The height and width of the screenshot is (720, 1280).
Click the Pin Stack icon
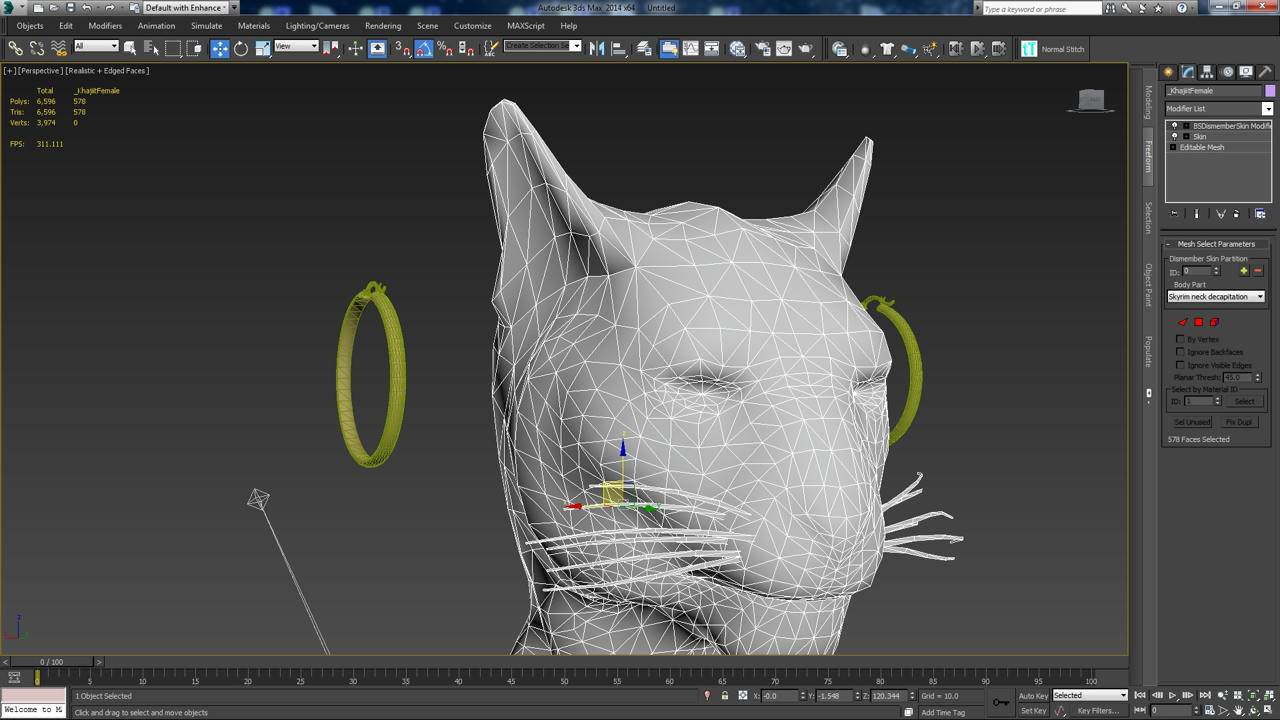coord(1174,214)
